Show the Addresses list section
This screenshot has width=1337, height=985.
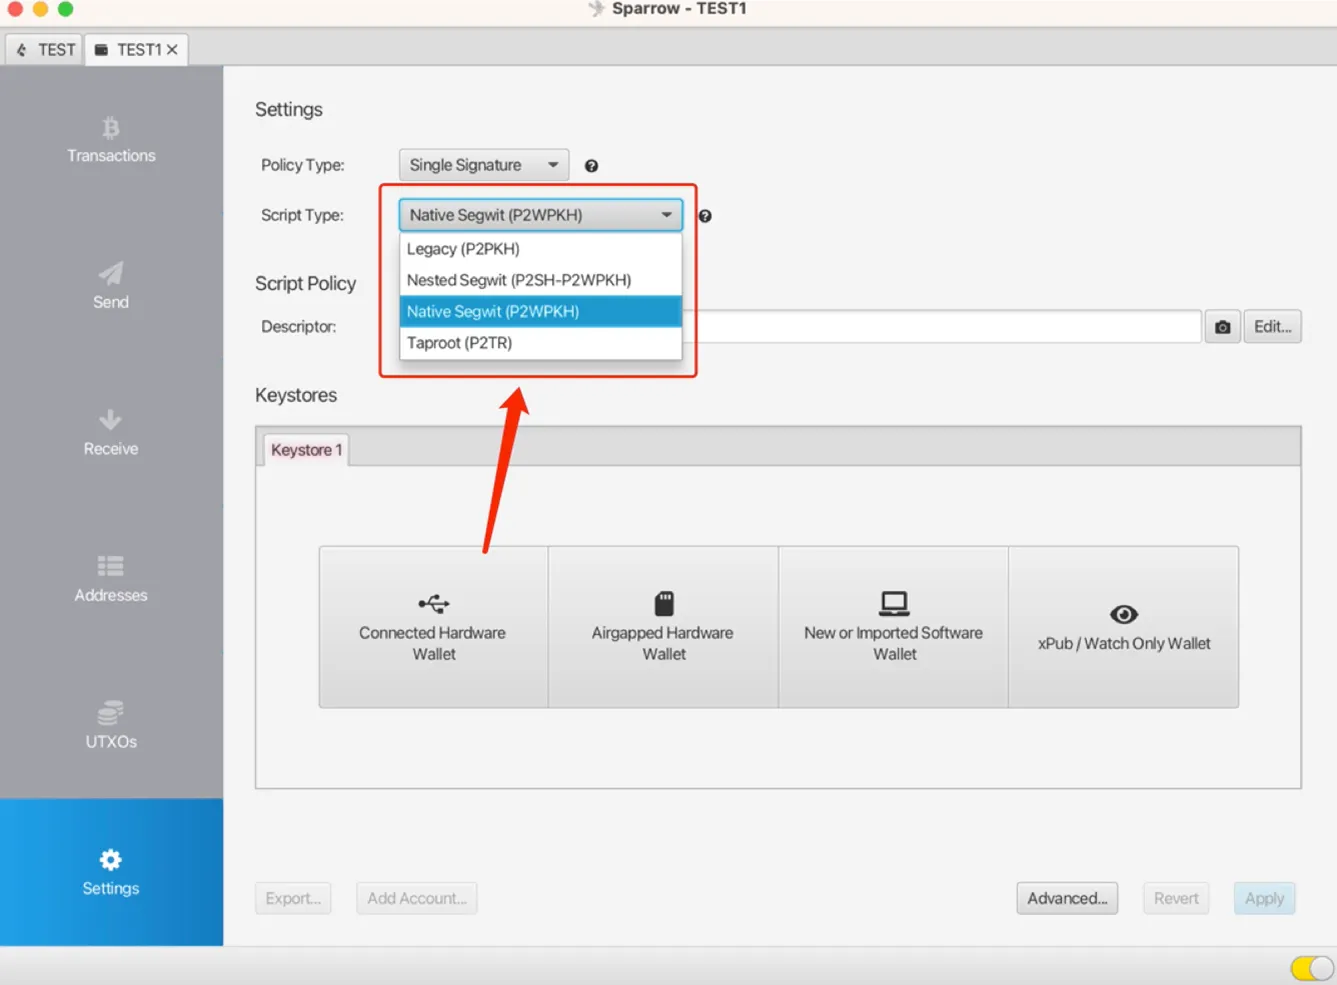coord(111,579)
